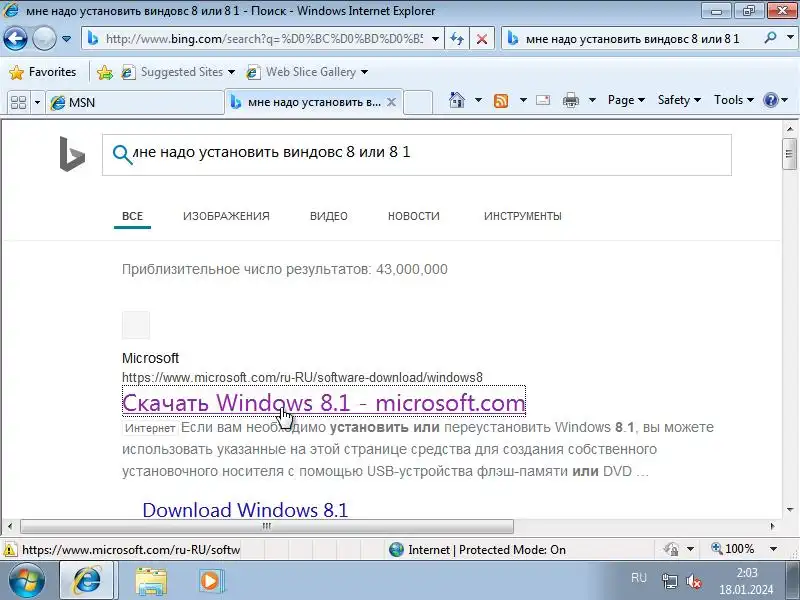Open the Page menu

click(x=626, y=100)
